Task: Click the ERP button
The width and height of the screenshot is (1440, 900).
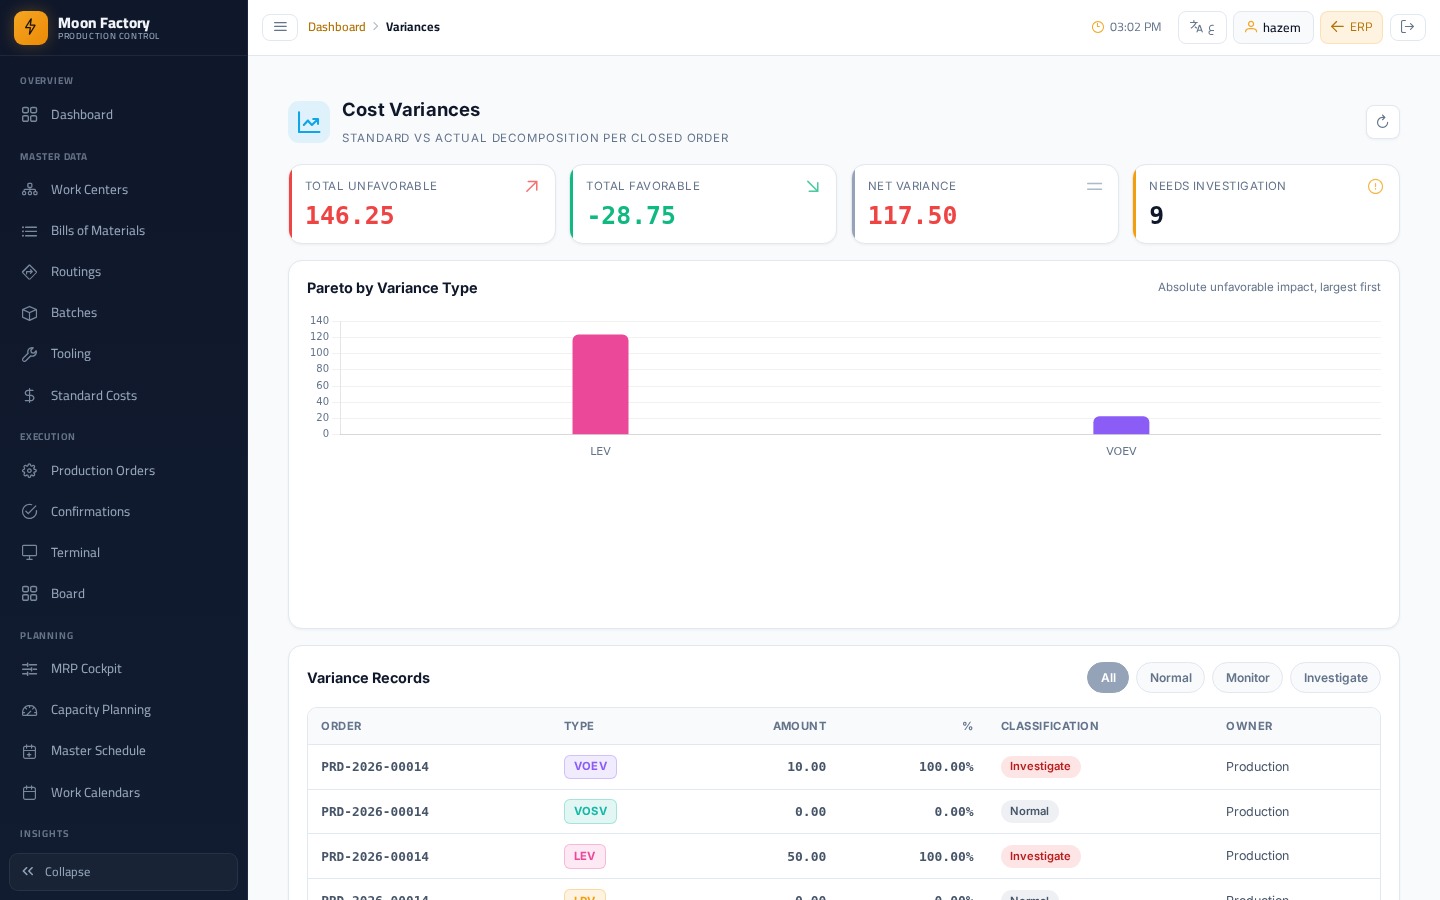Action: tap(1351, 27)
